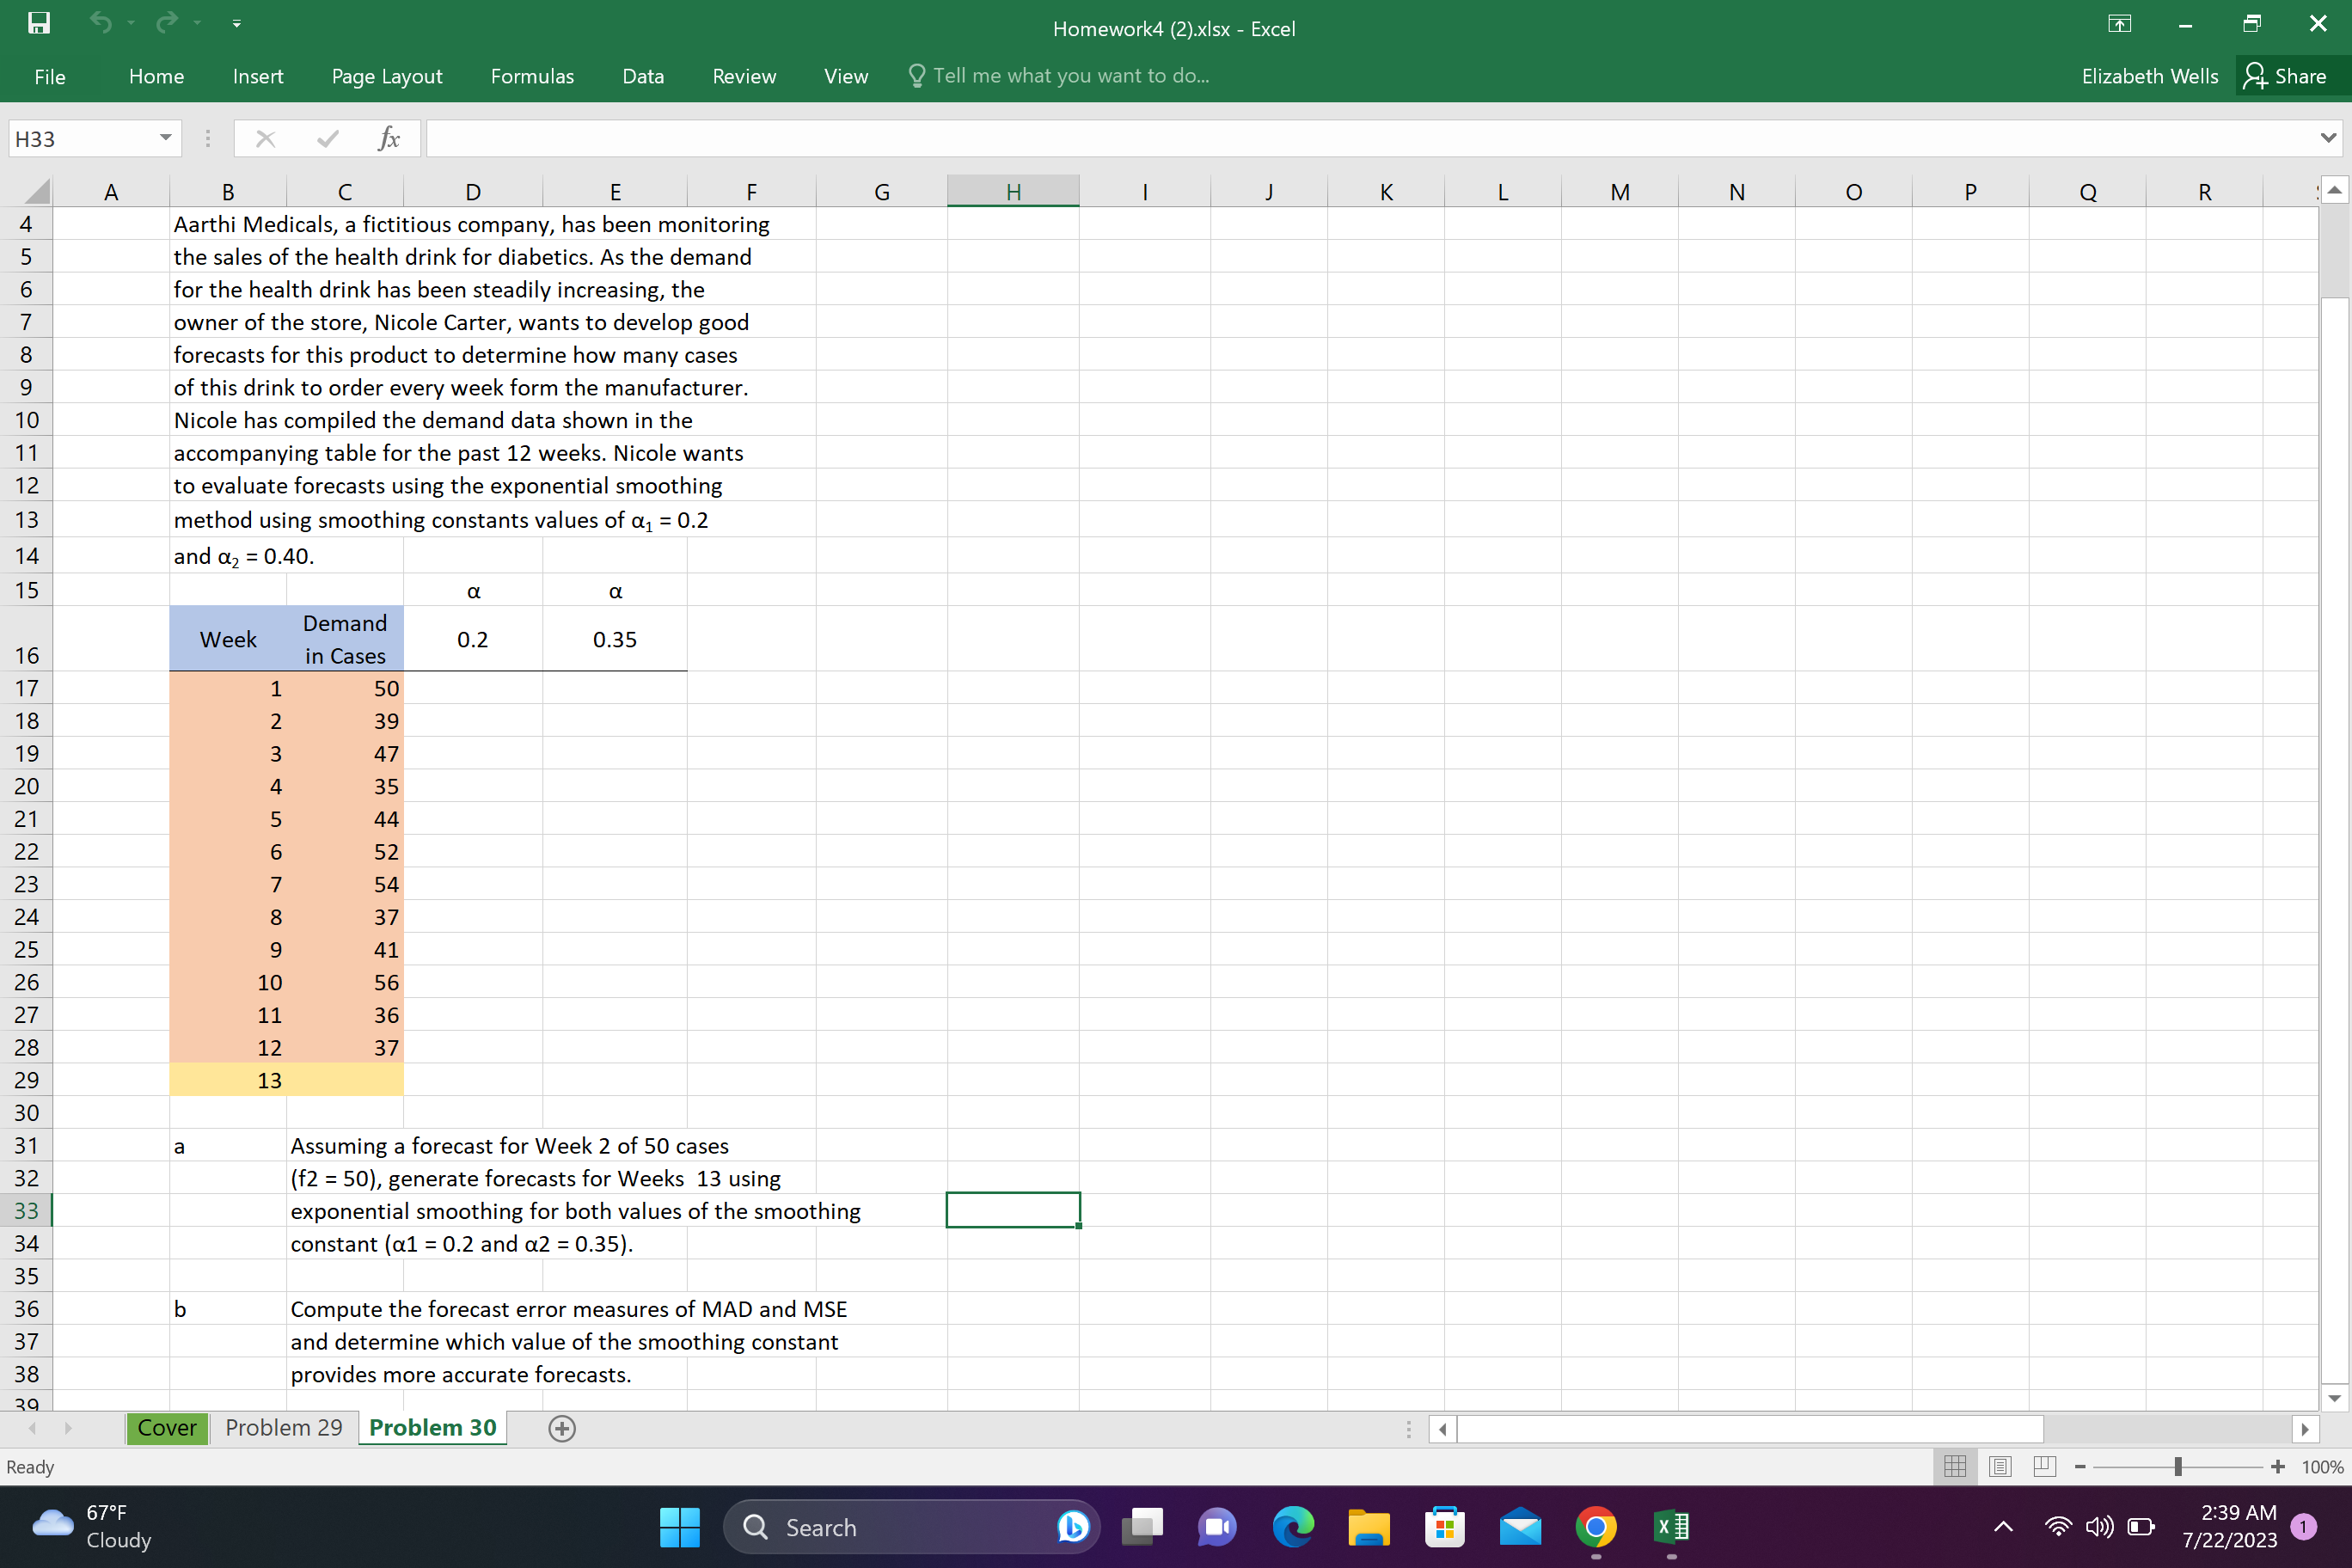Click the Search box on the taskbar
Screen dimensions: 2352x1568
[x=910, y=1527]
